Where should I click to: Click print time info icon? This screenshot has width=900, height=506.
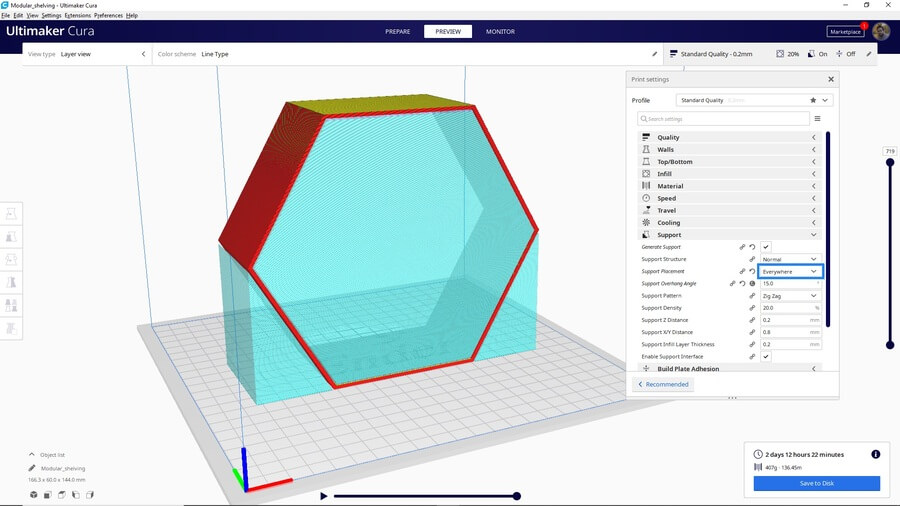tap(875, 454)
